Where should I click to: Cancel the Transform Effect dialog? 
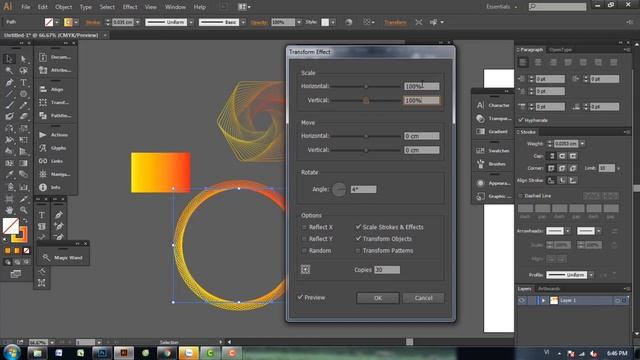(x=423, y=298)
